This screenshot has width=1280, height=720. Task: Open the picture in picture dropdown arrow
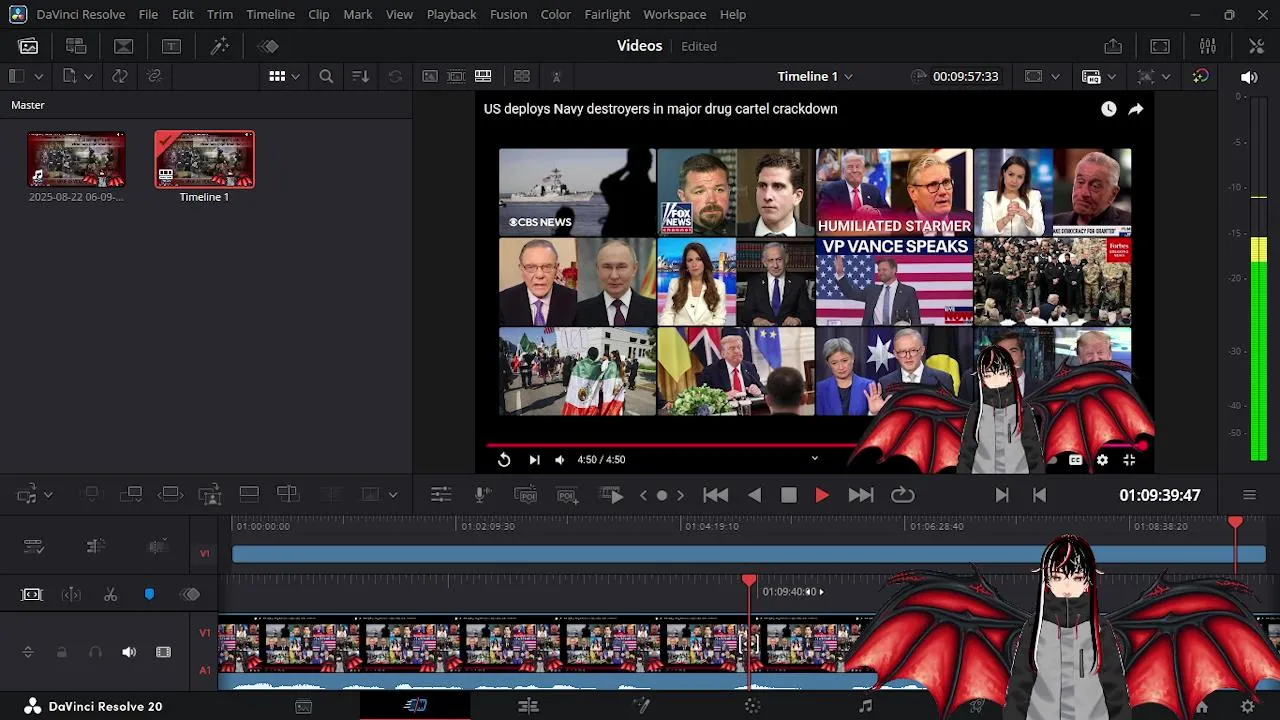coord(393,494)
